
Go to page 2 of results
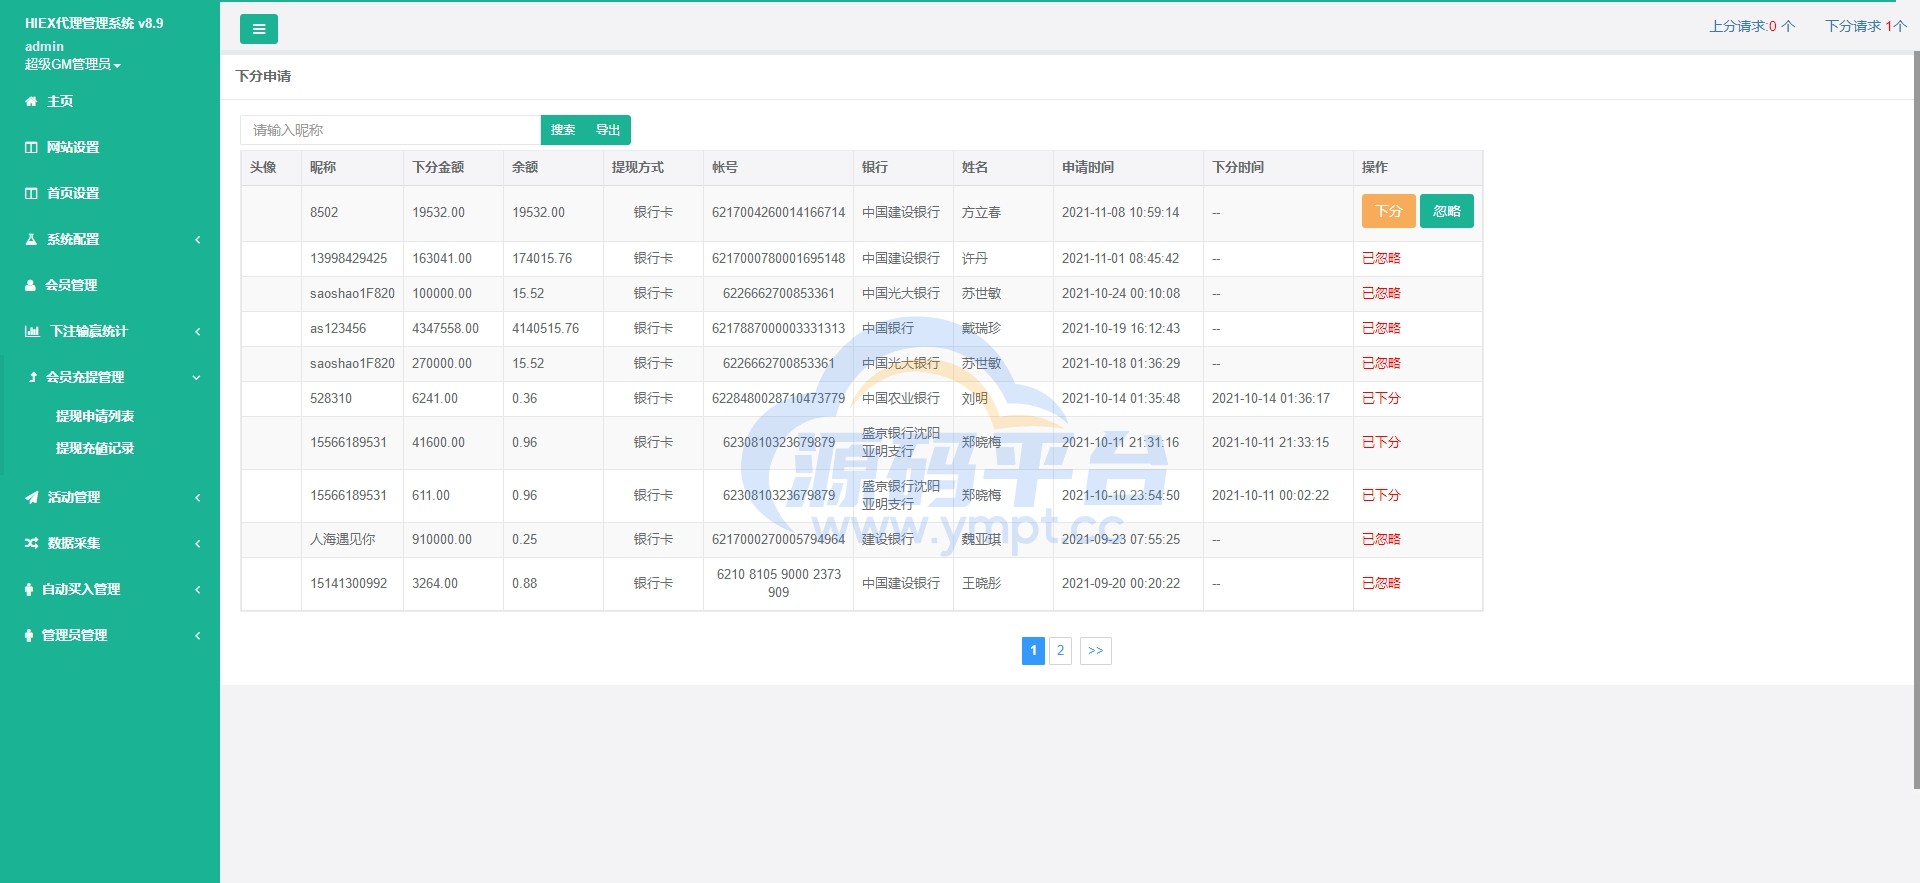click(x=1061, y=651)
